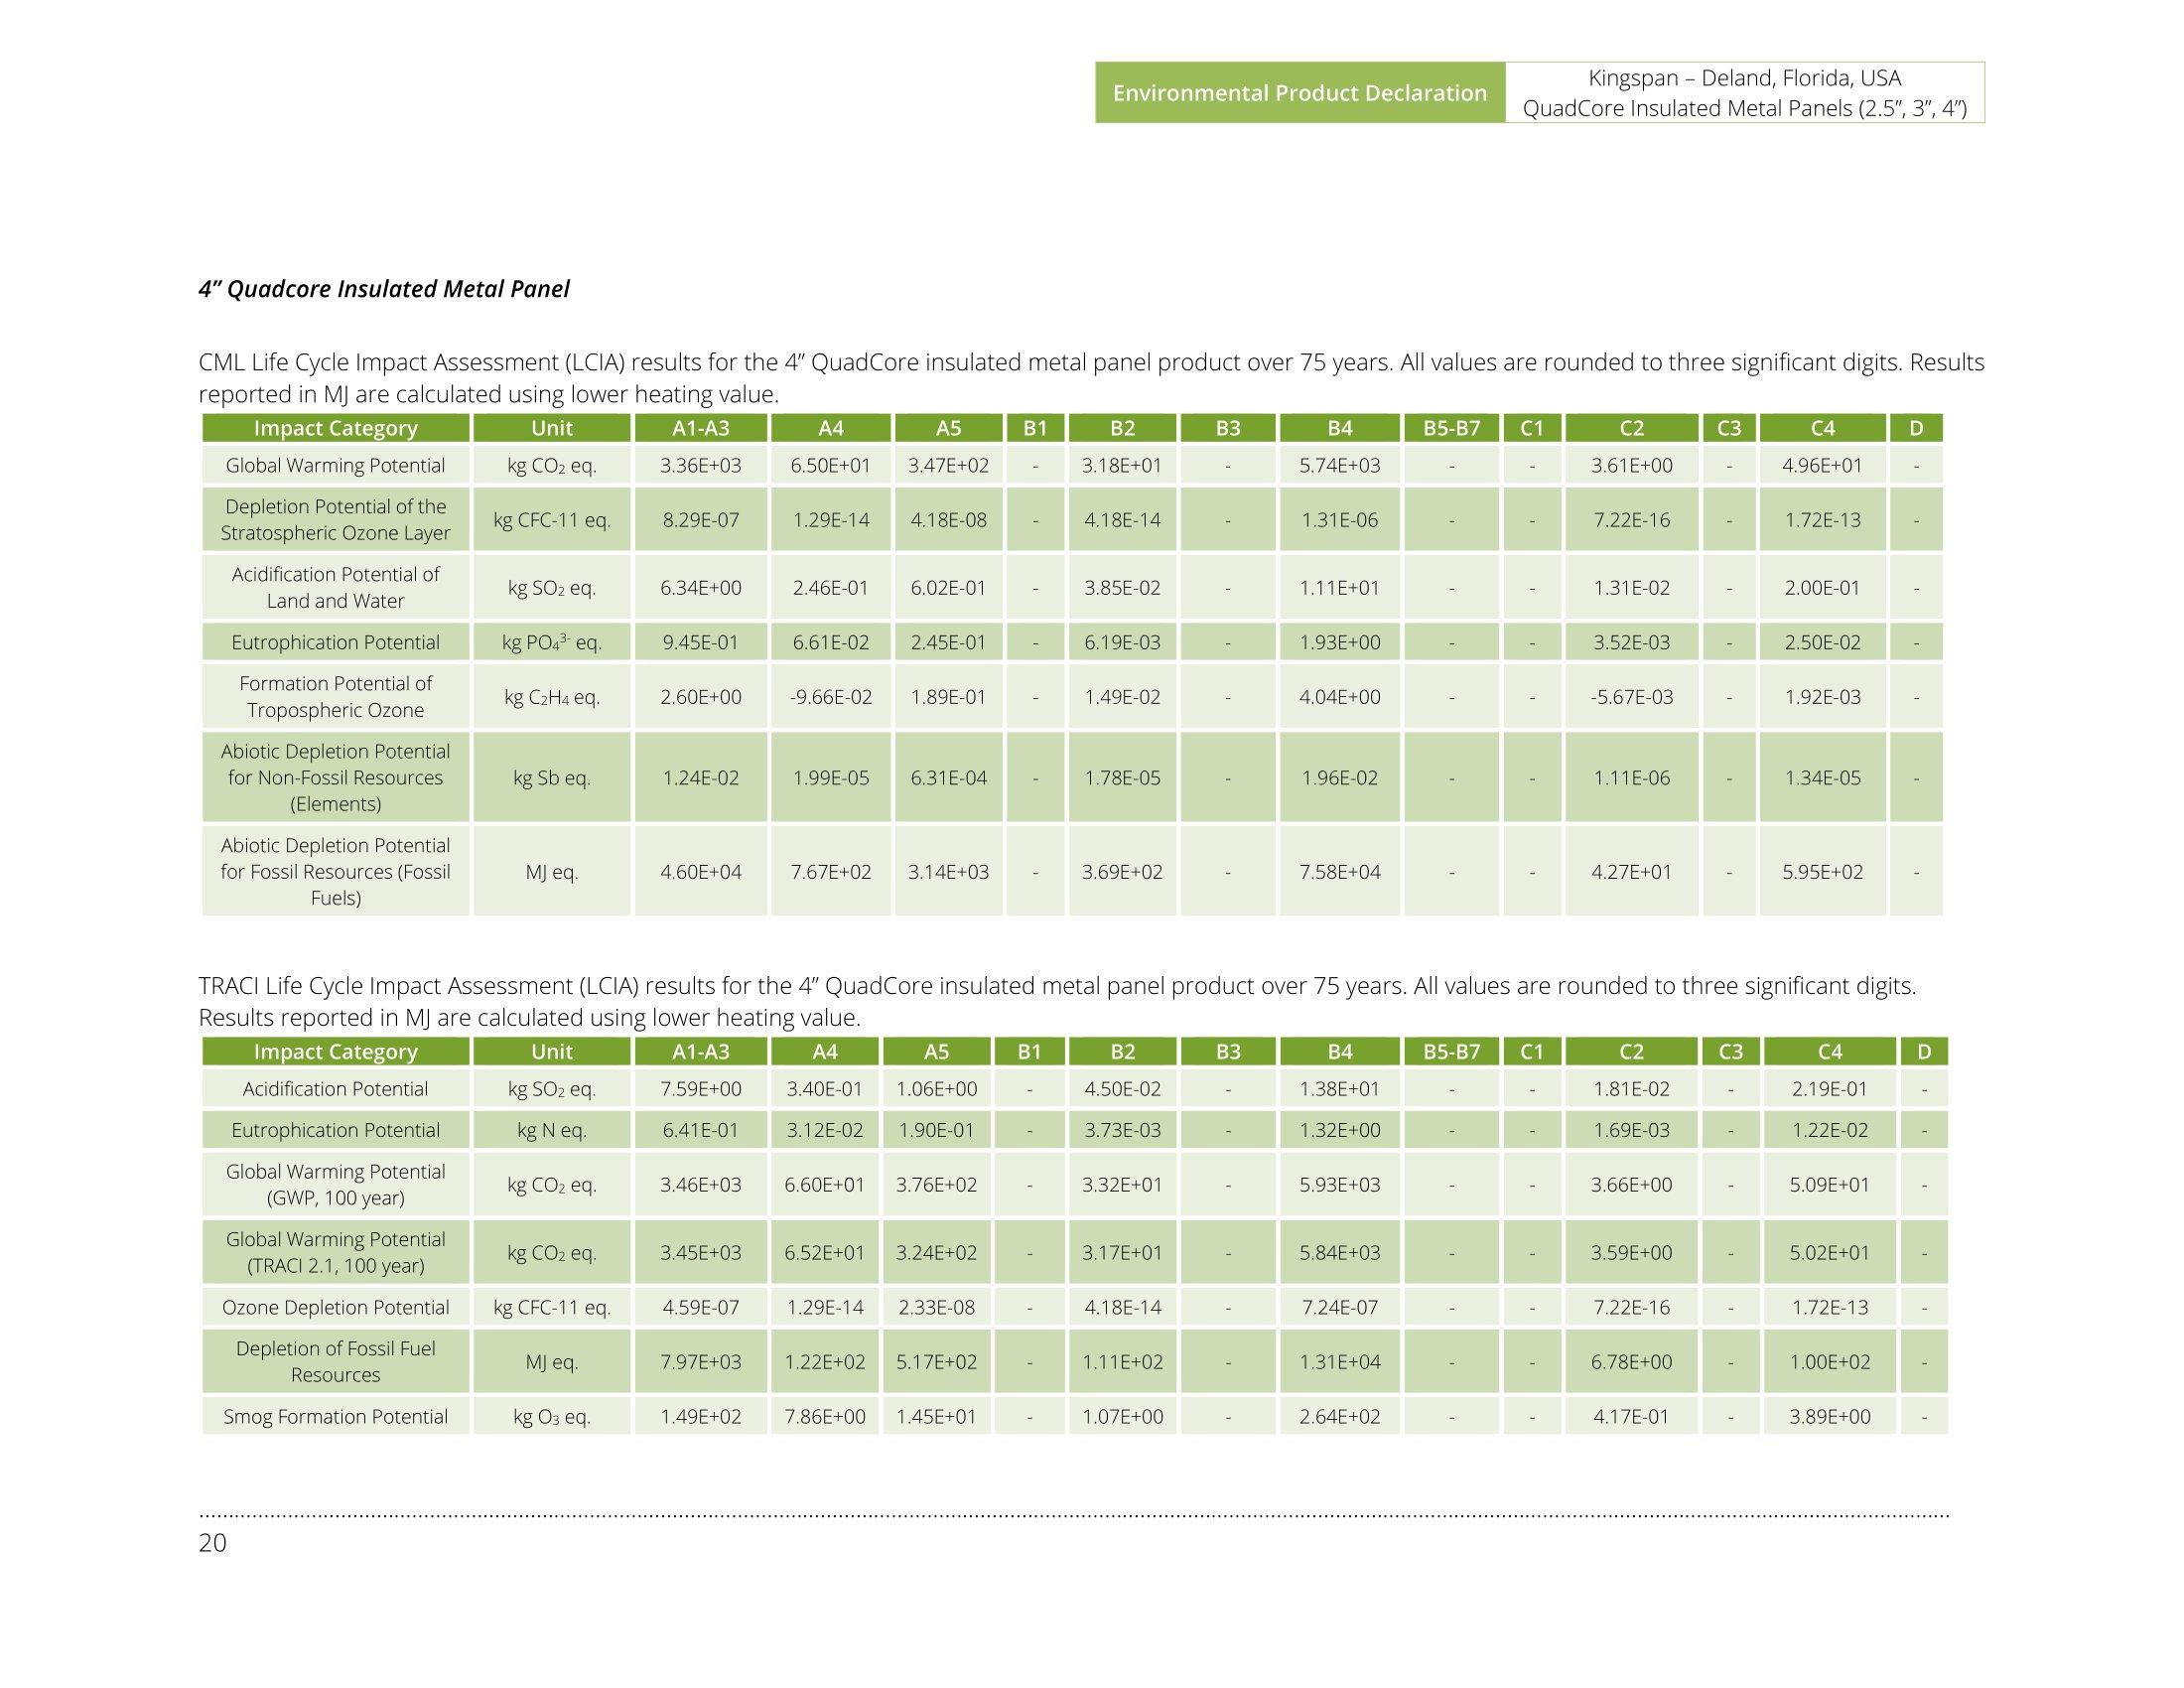Click 'QuadCore Insulated Metal Panels (2.5″, 3″, 4″)' header line
The height and width of the screenshot is (1688, 2184).
(1745, 108)
